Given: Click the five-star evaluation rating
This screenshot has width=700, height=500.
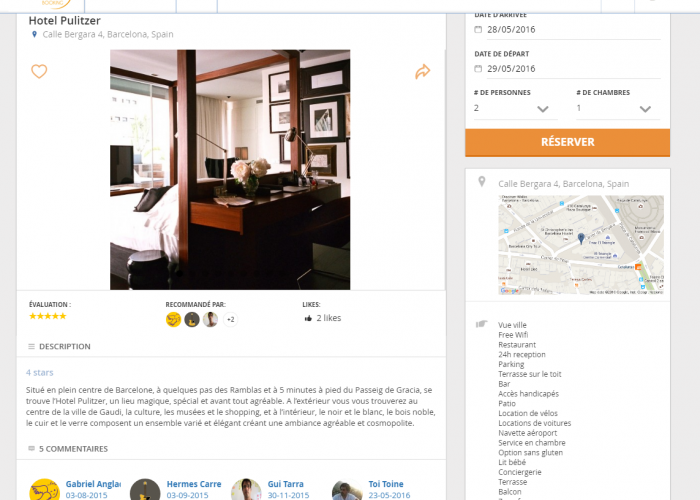Looking at the screenshot, I should (x=48, y=316).
